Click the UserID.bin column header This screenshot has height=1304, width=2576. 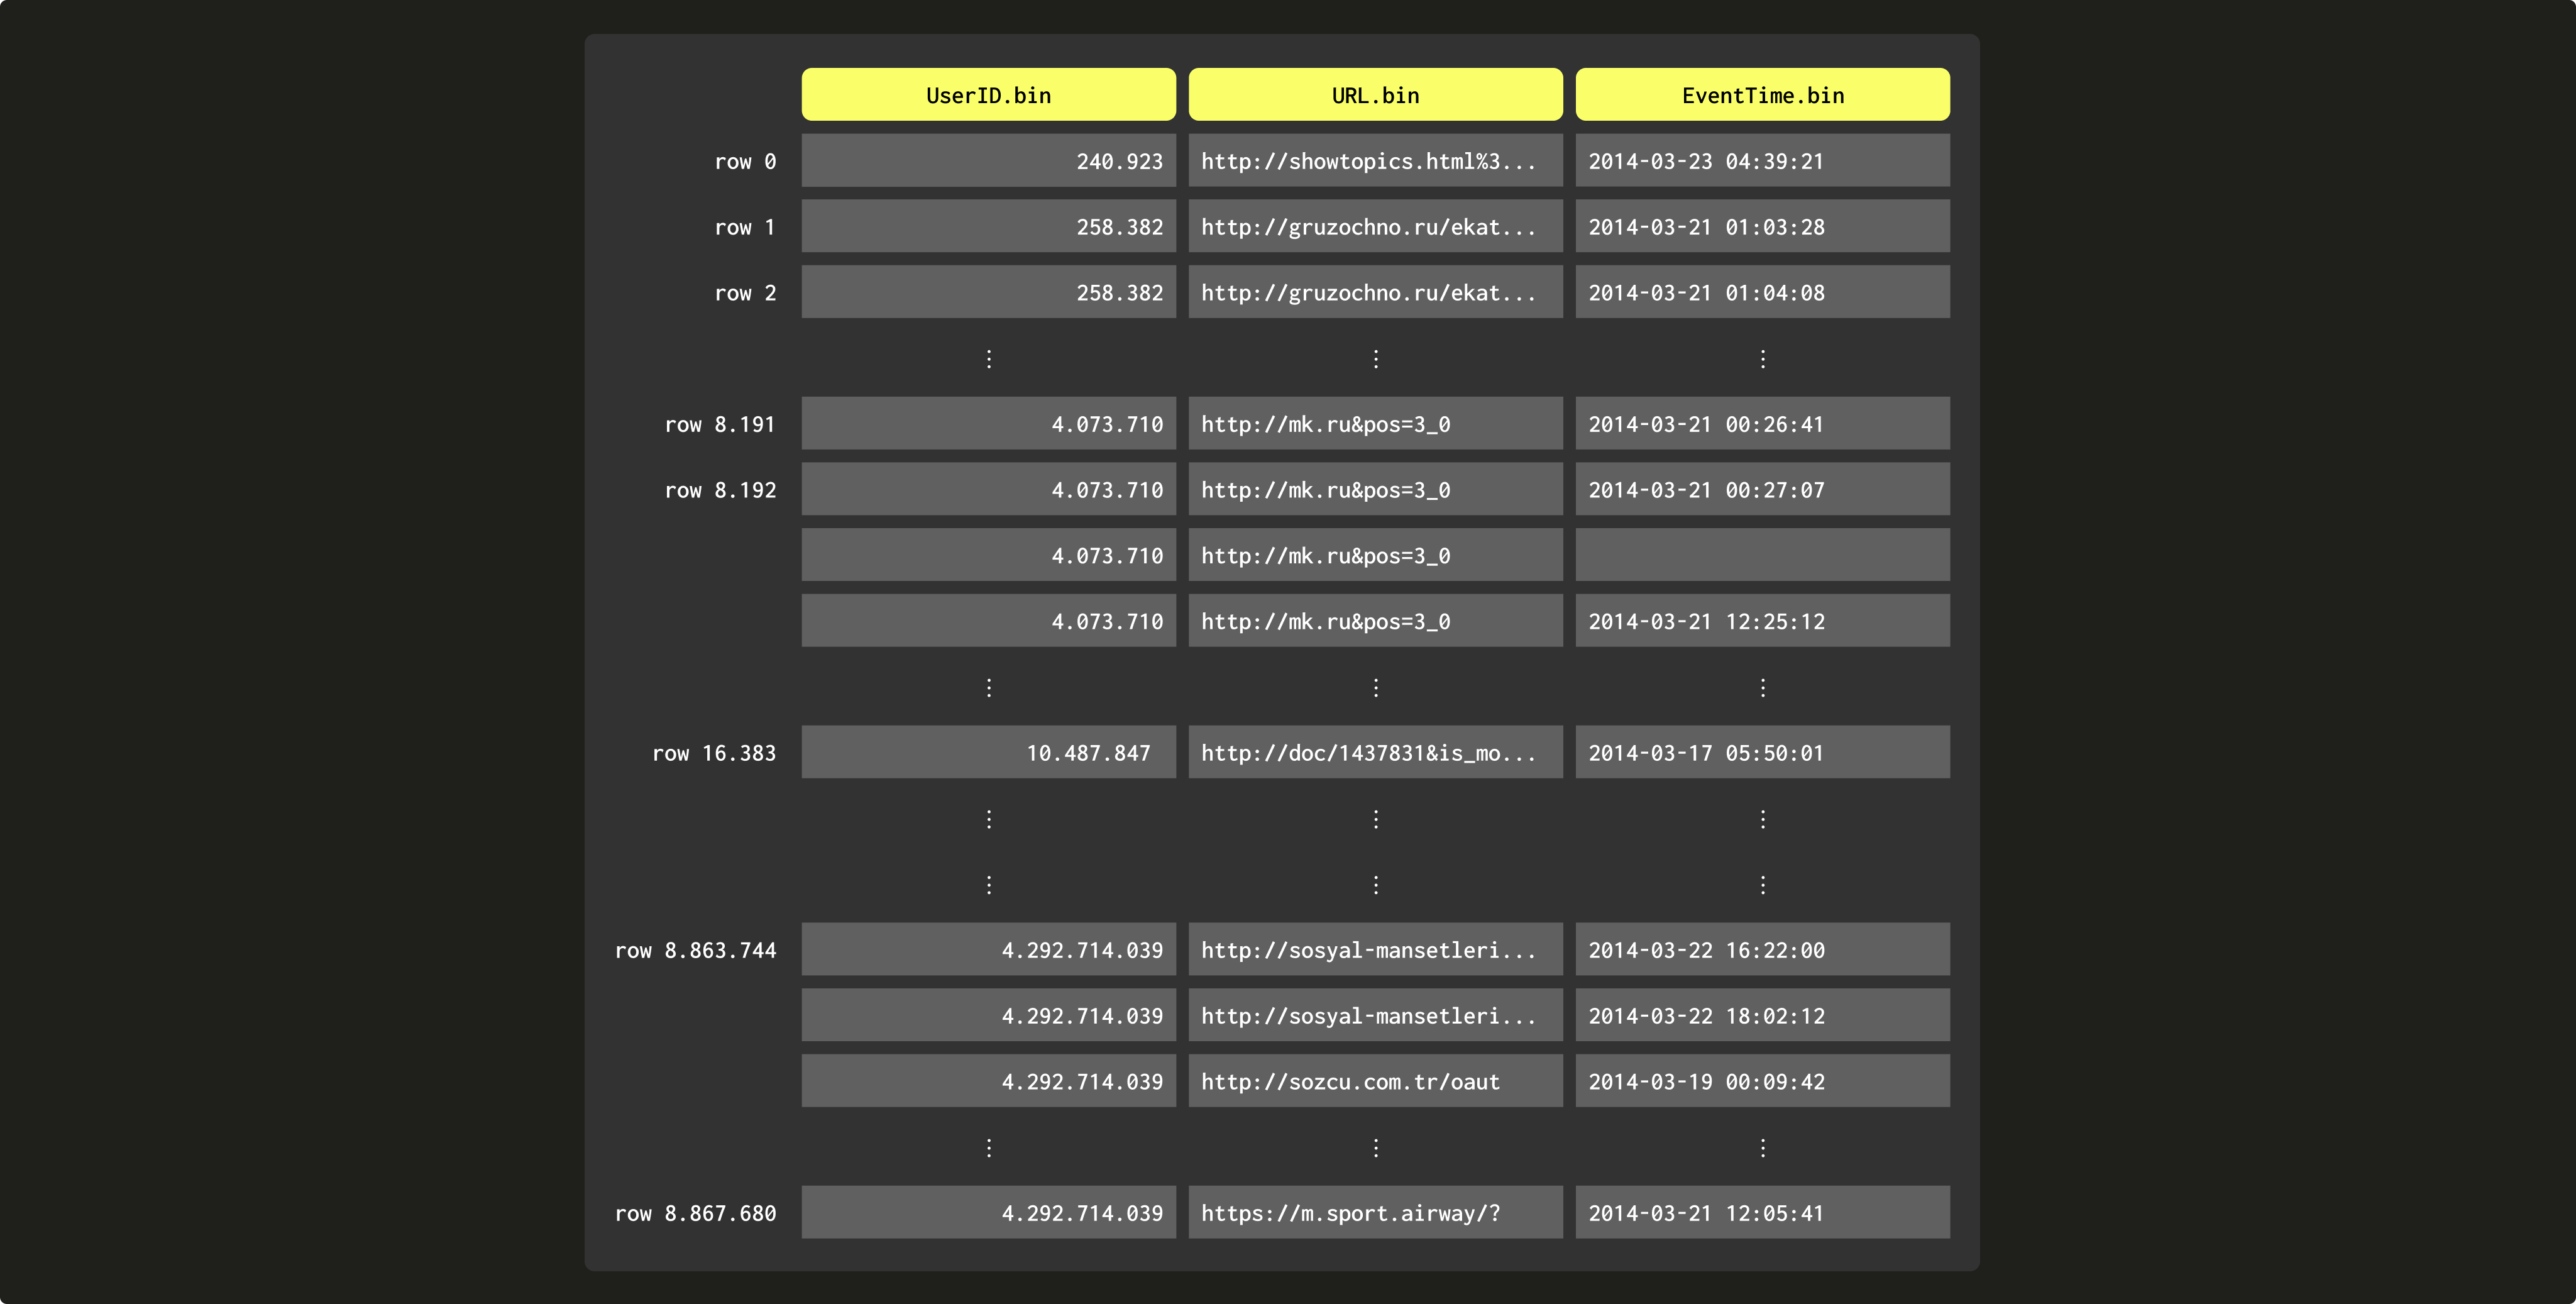pyautogui.click(x=988, y=95)
